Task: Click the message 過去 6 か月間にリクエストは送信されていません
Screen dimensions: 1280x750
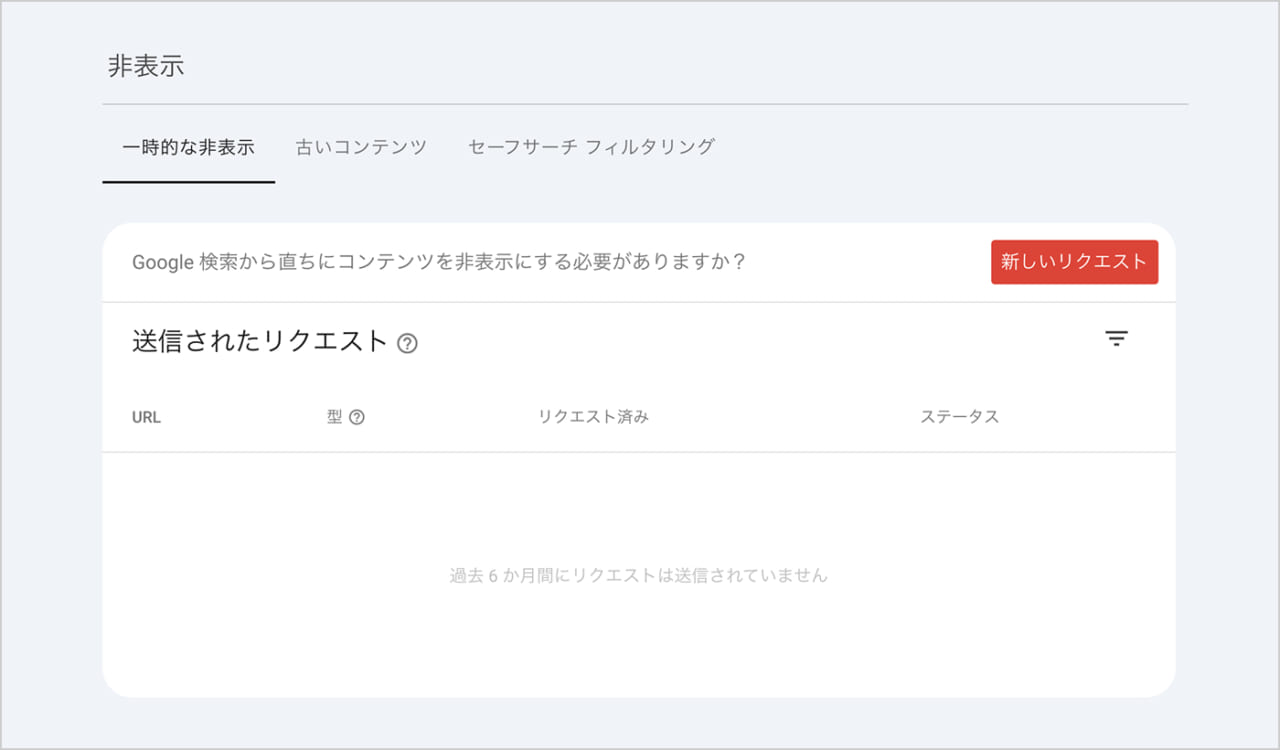Action: point(639,576)
